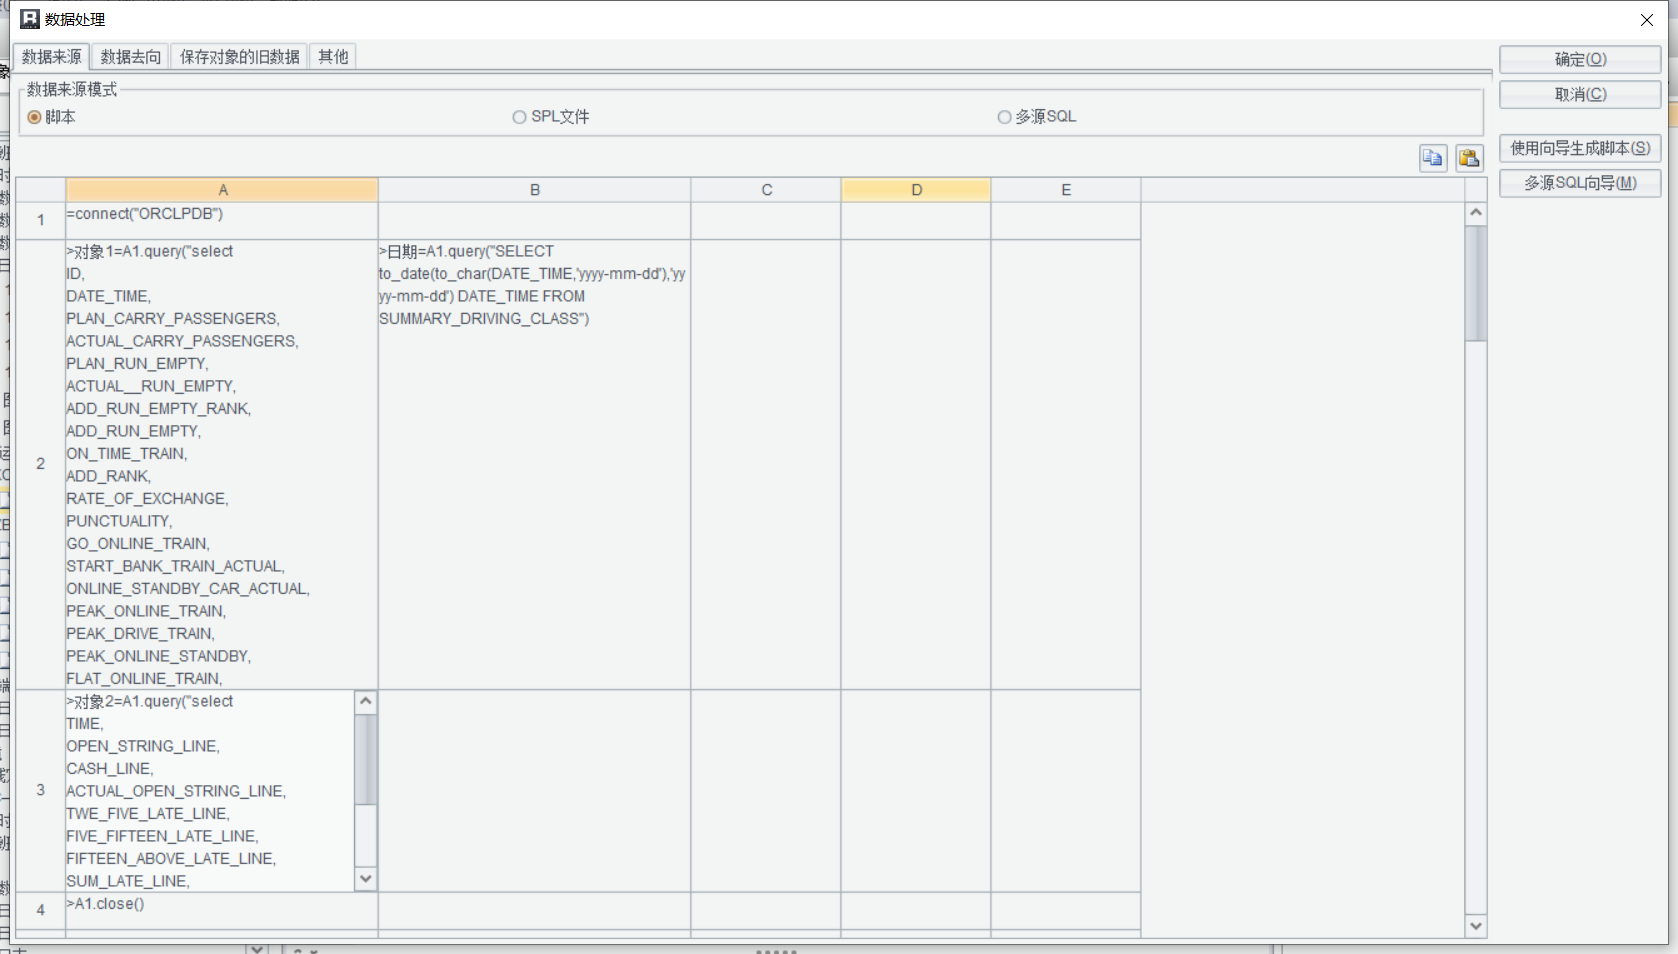Select column header E
The width and height of the screenshot is (1678, 954).
coord(1066,190)
